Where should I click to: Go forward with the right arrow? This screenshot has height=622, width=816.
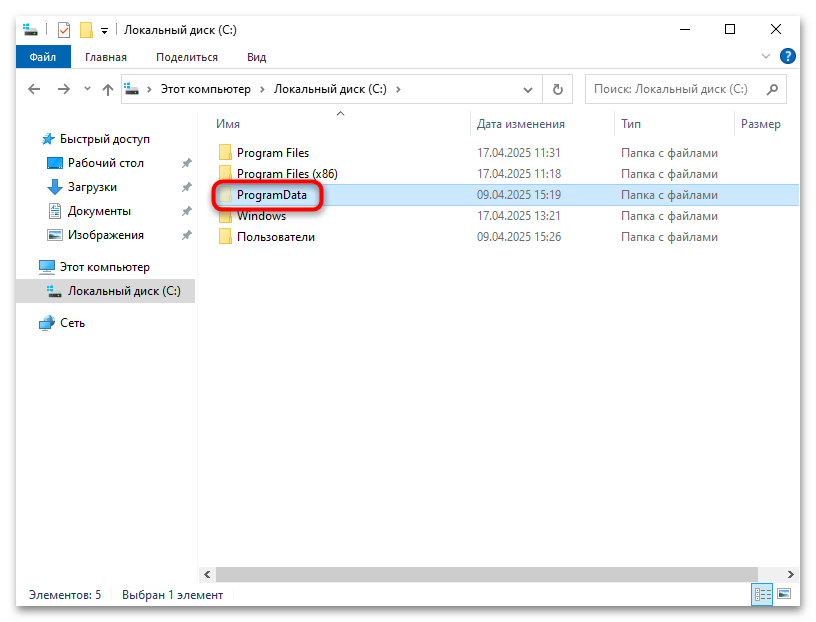point(63,90)
